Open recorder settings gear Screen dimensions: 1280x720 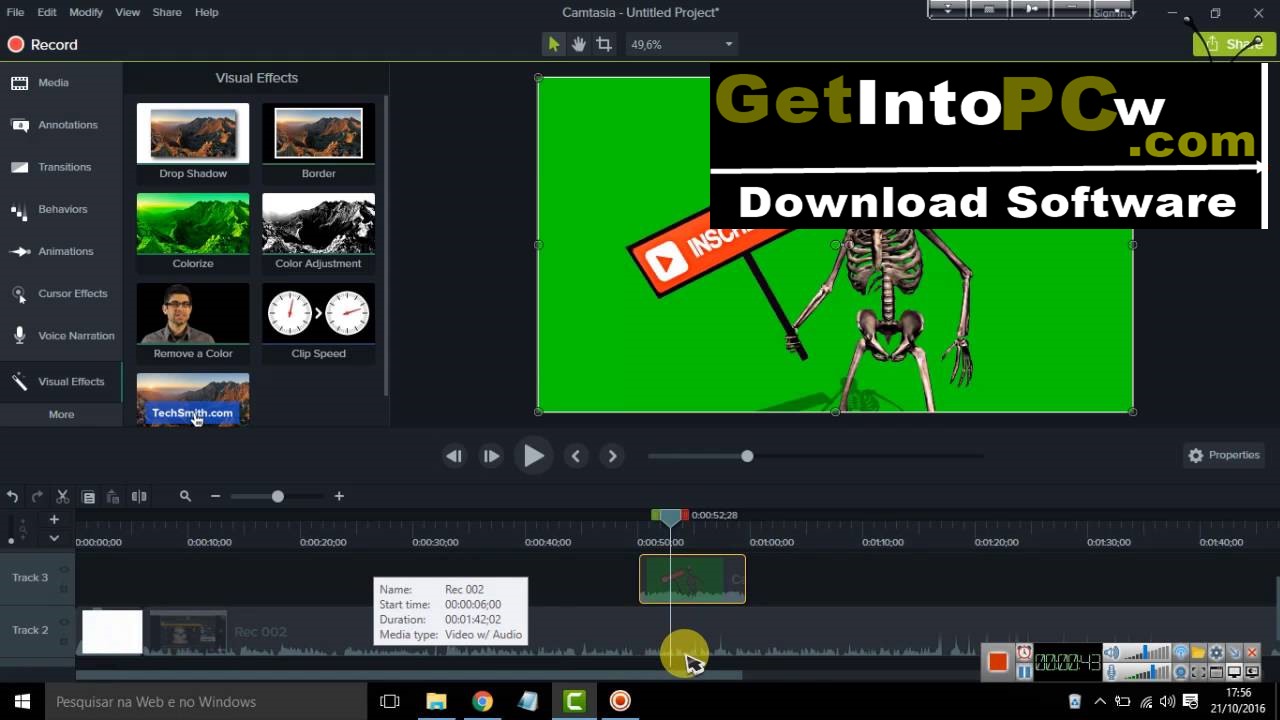[x=1216, y=653]
